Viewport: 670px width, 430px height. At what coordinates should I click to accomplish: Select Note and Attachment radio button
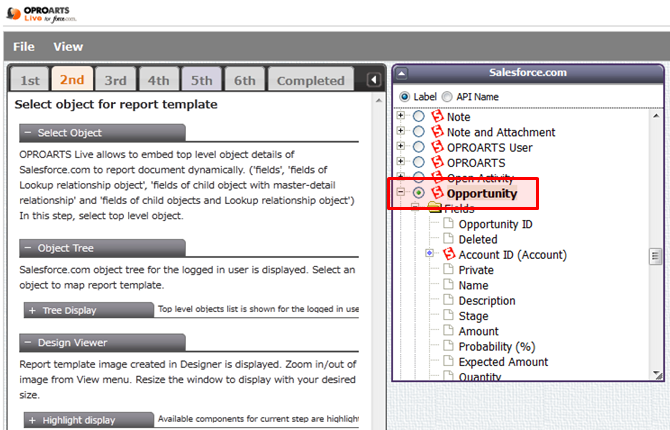[419, 132]
